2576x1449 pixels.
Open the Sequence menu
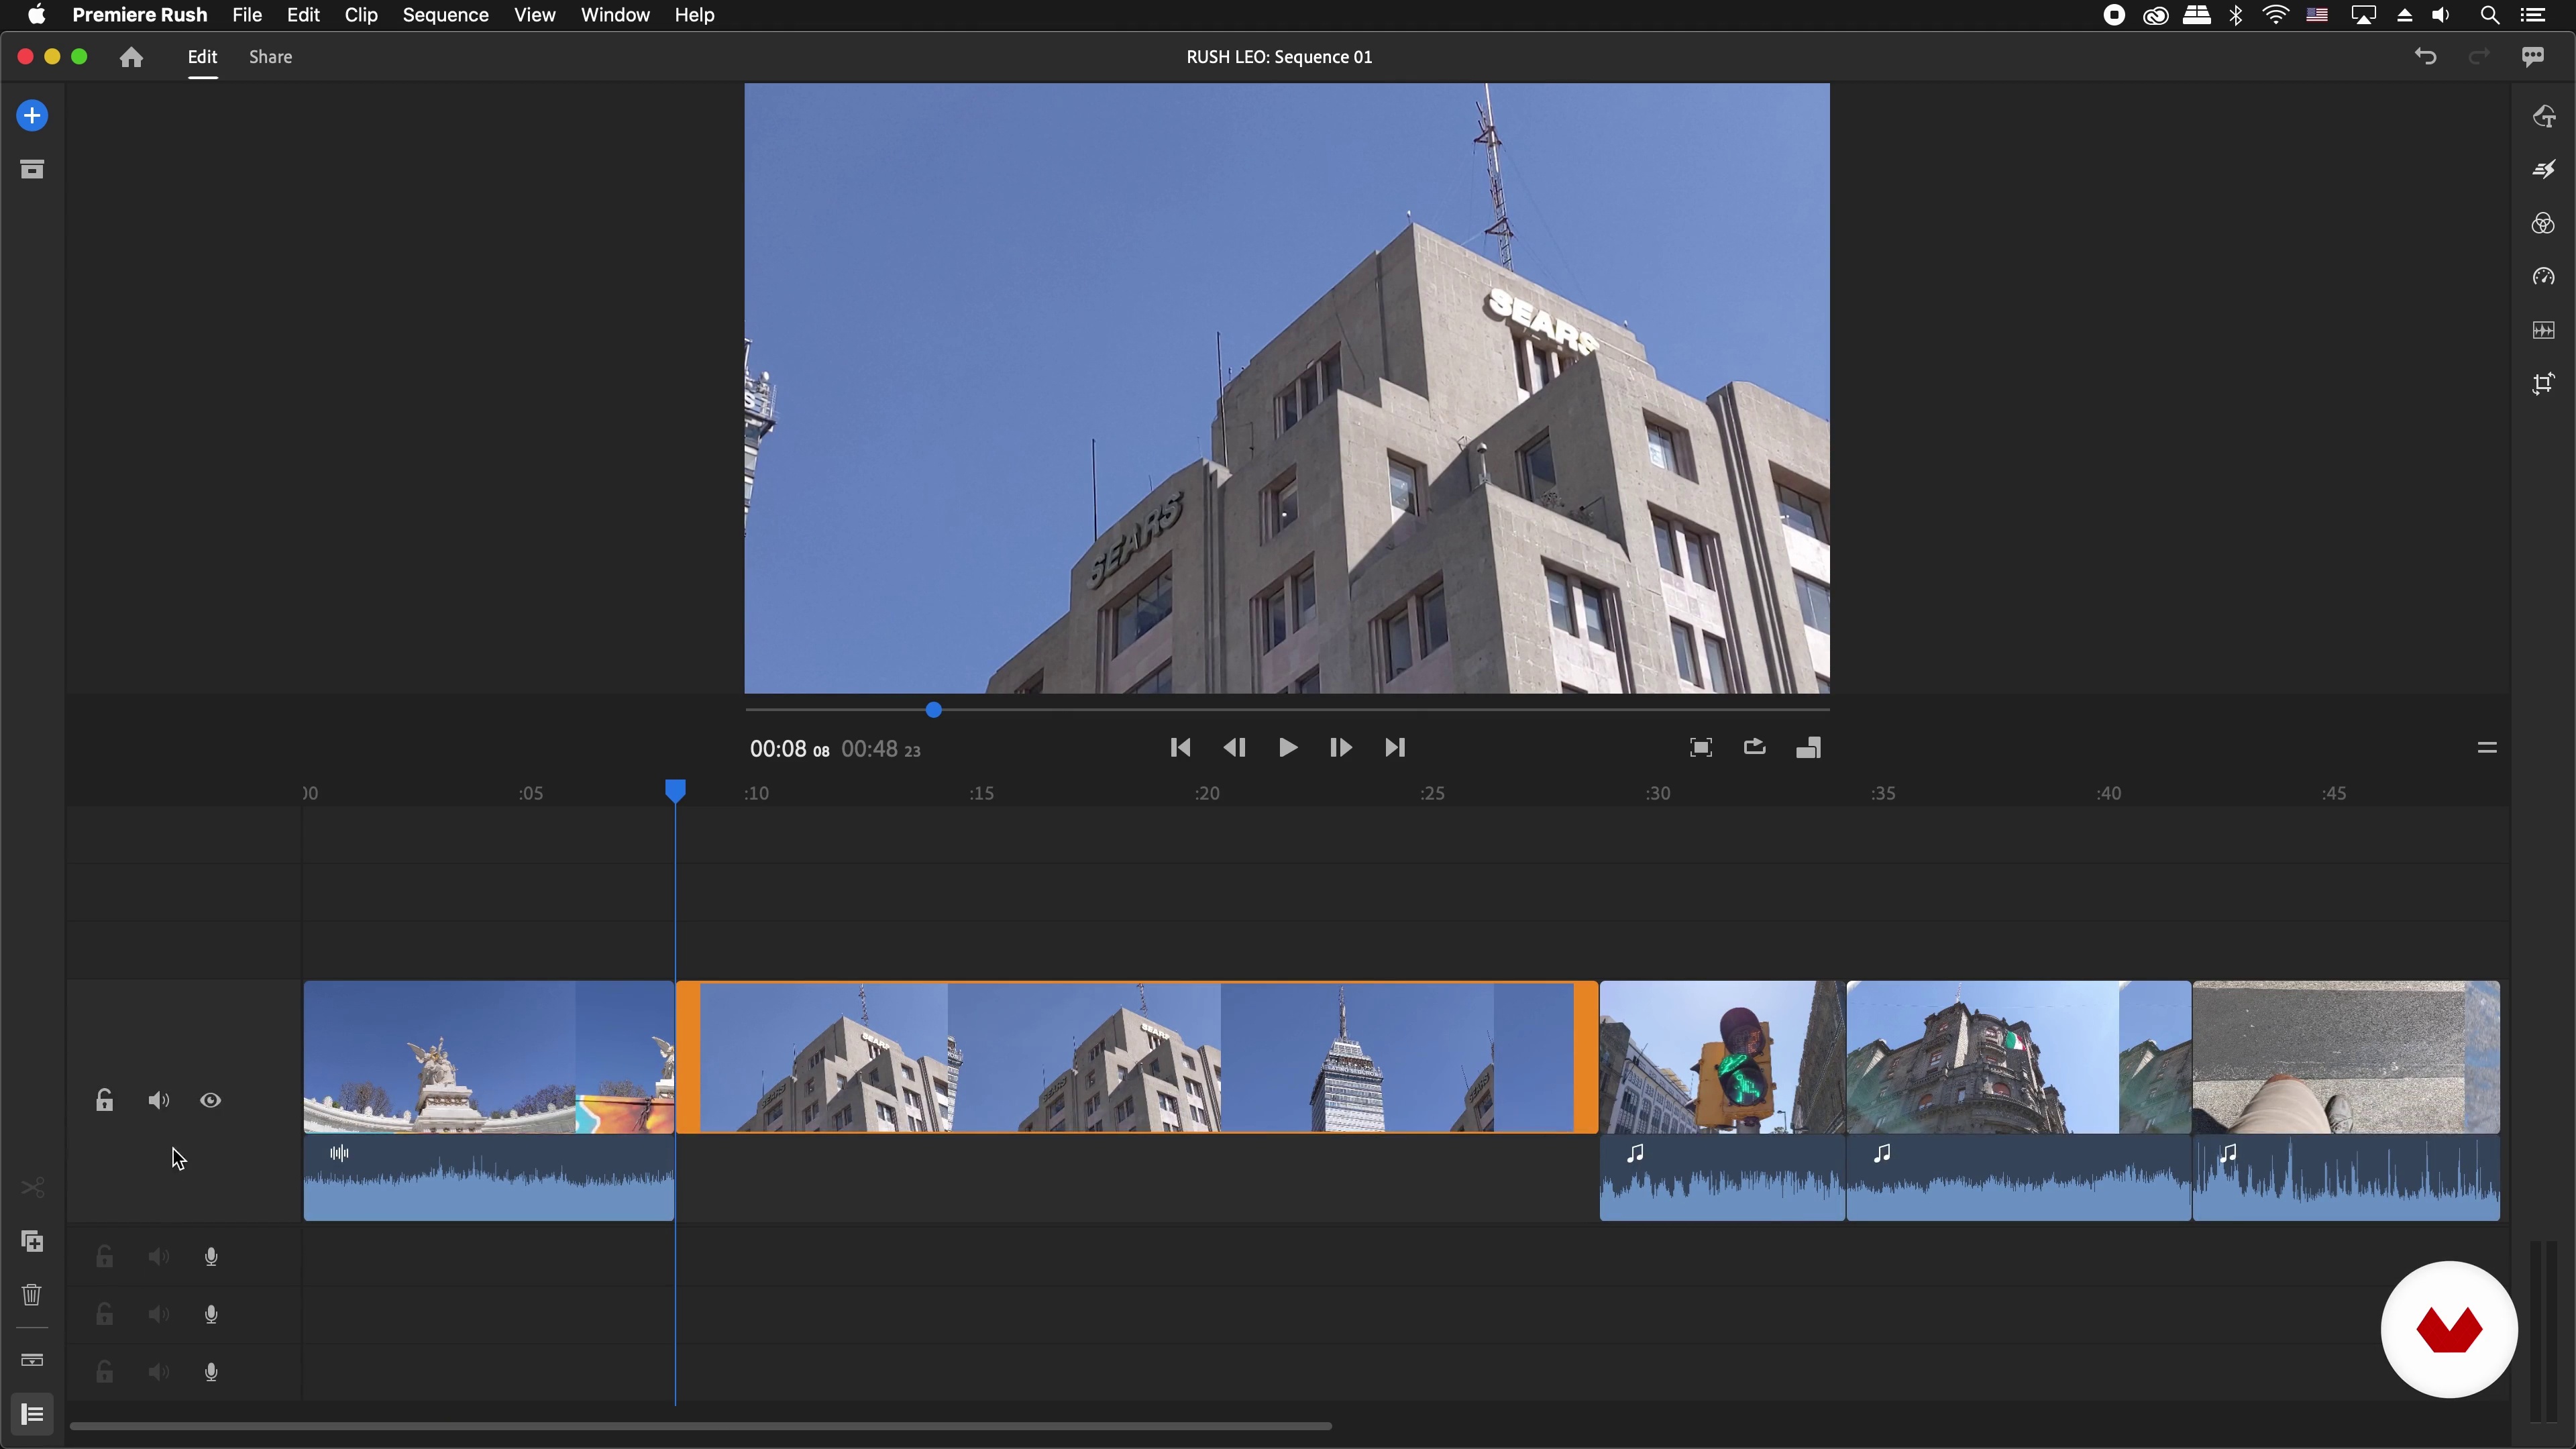coord(445,15)
